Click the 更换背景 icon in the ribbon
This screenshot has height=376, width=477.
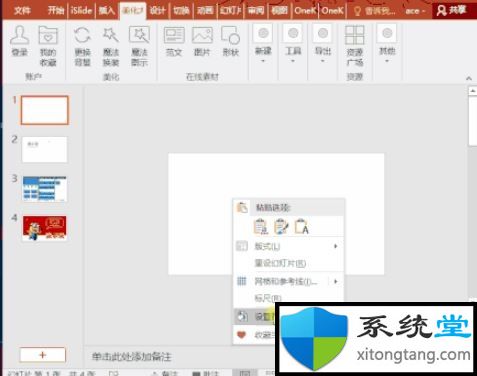82,35
